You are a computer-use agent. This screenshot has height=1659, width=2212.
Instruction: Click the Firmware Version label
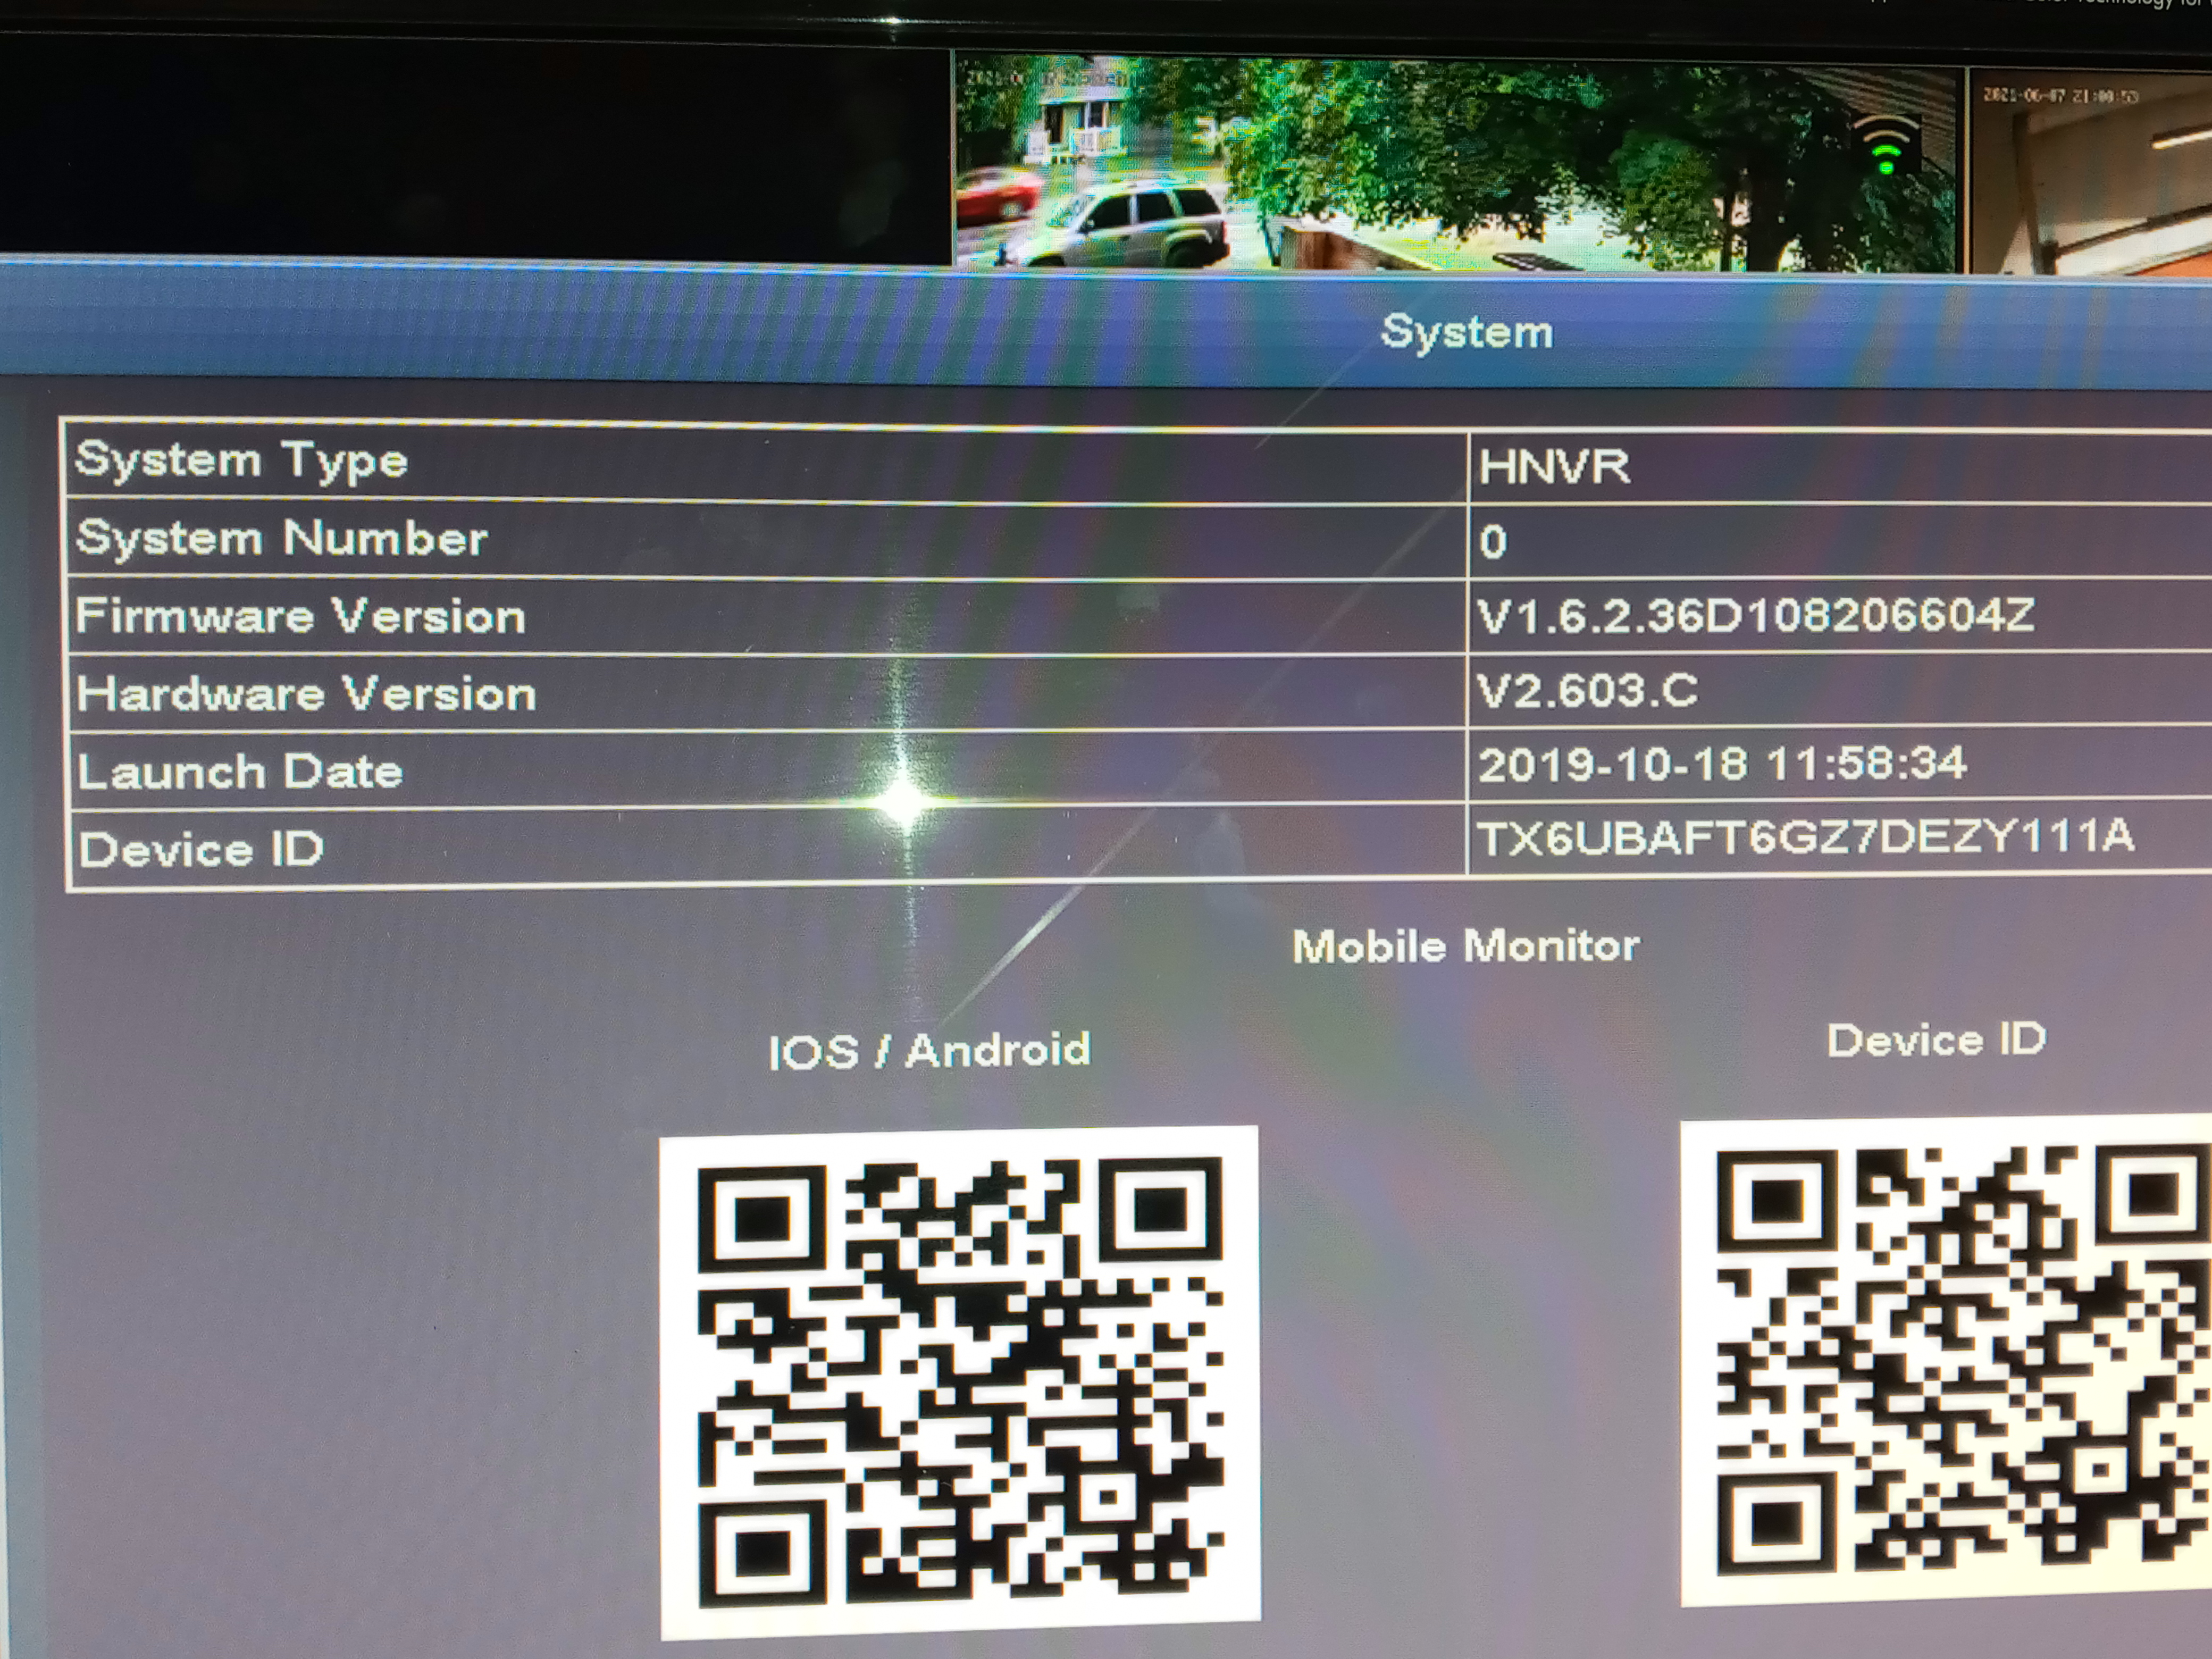click(x=299, y=616)
